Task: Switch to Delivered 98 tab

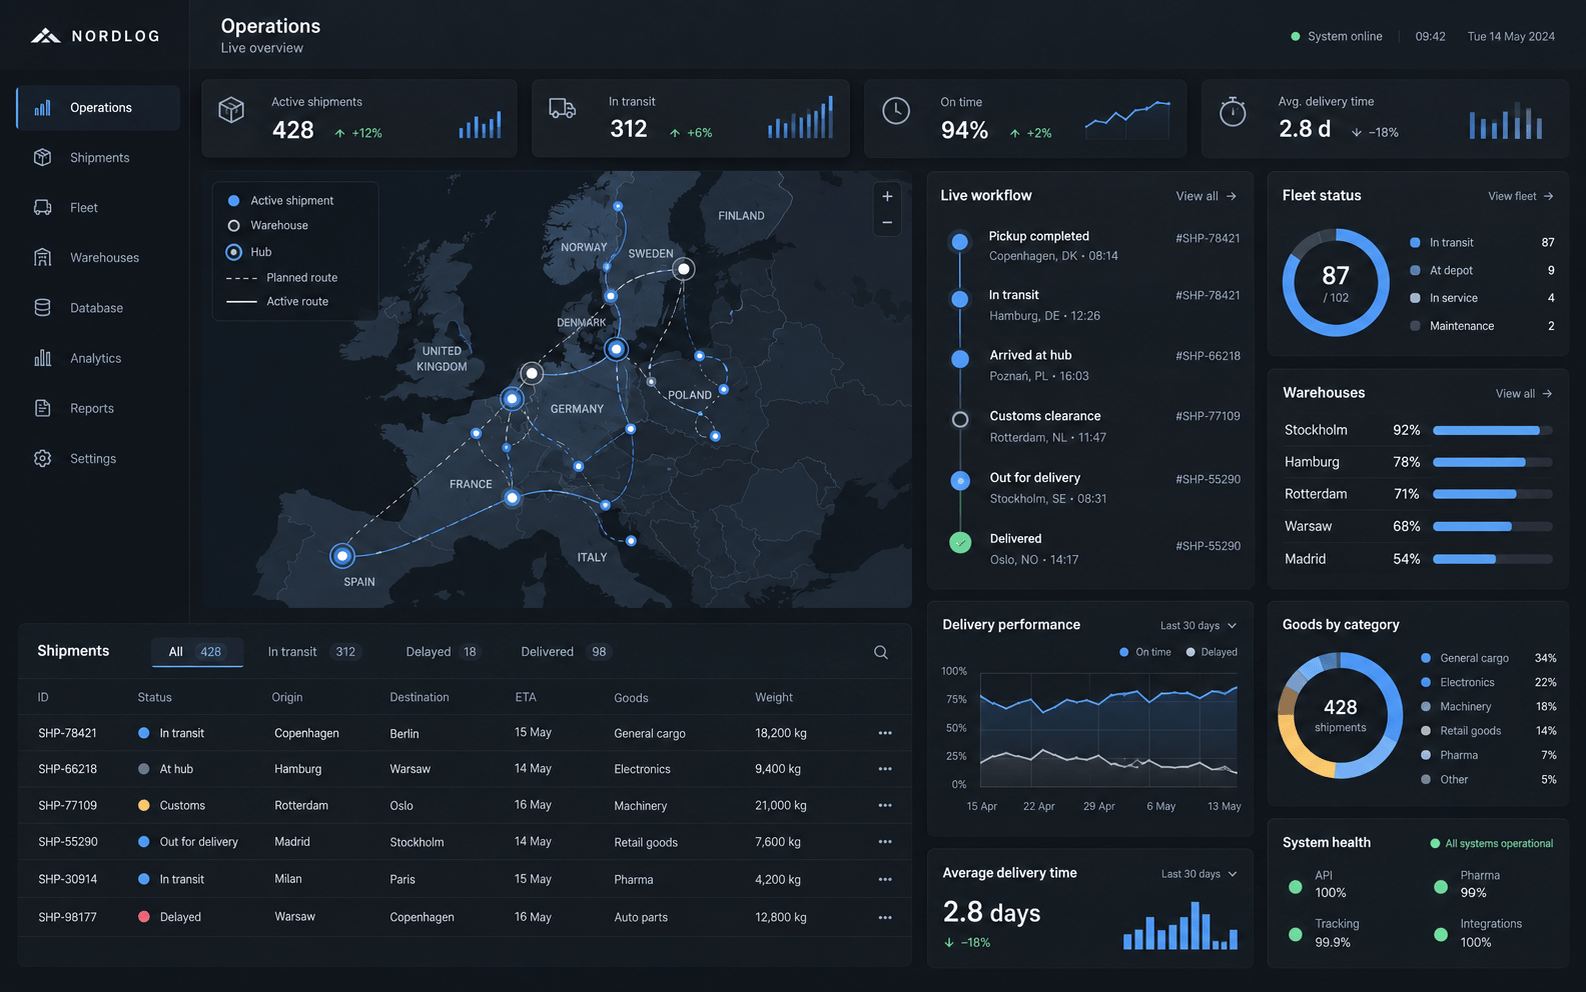Action: click(x=565, y=652)
